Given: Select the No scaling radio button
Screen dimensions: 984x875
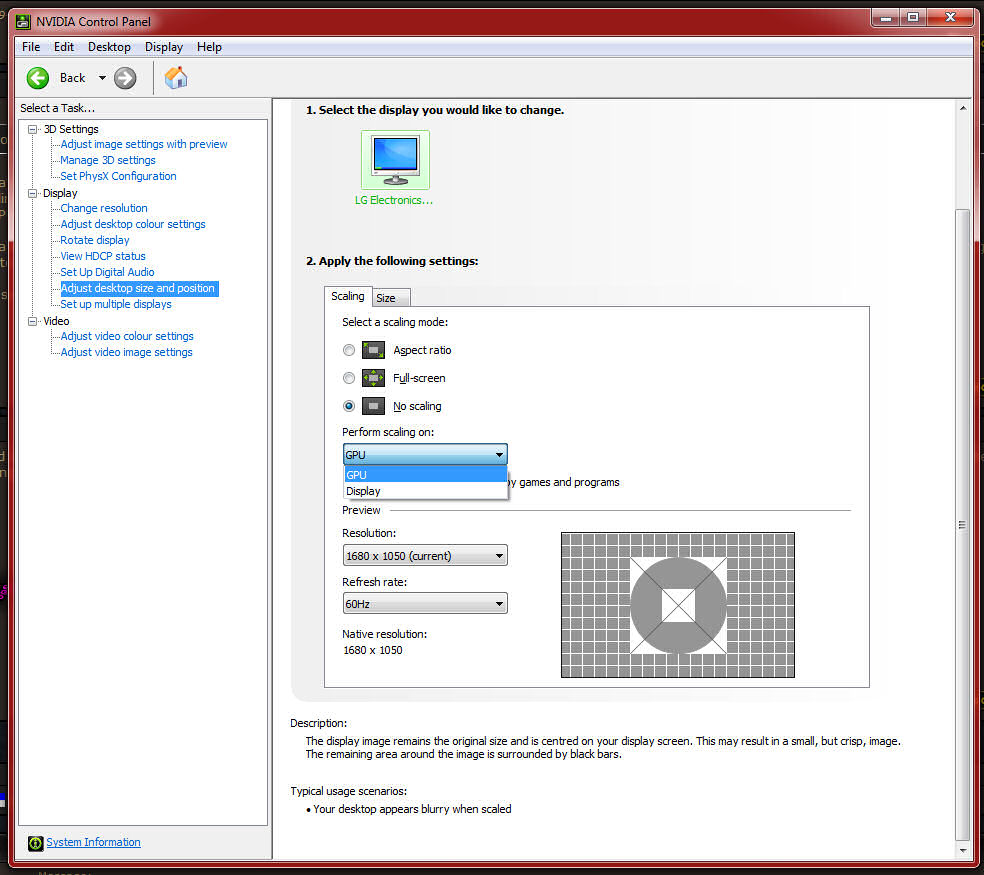Looking at the screenshot, I should click(x=349, y=406).
